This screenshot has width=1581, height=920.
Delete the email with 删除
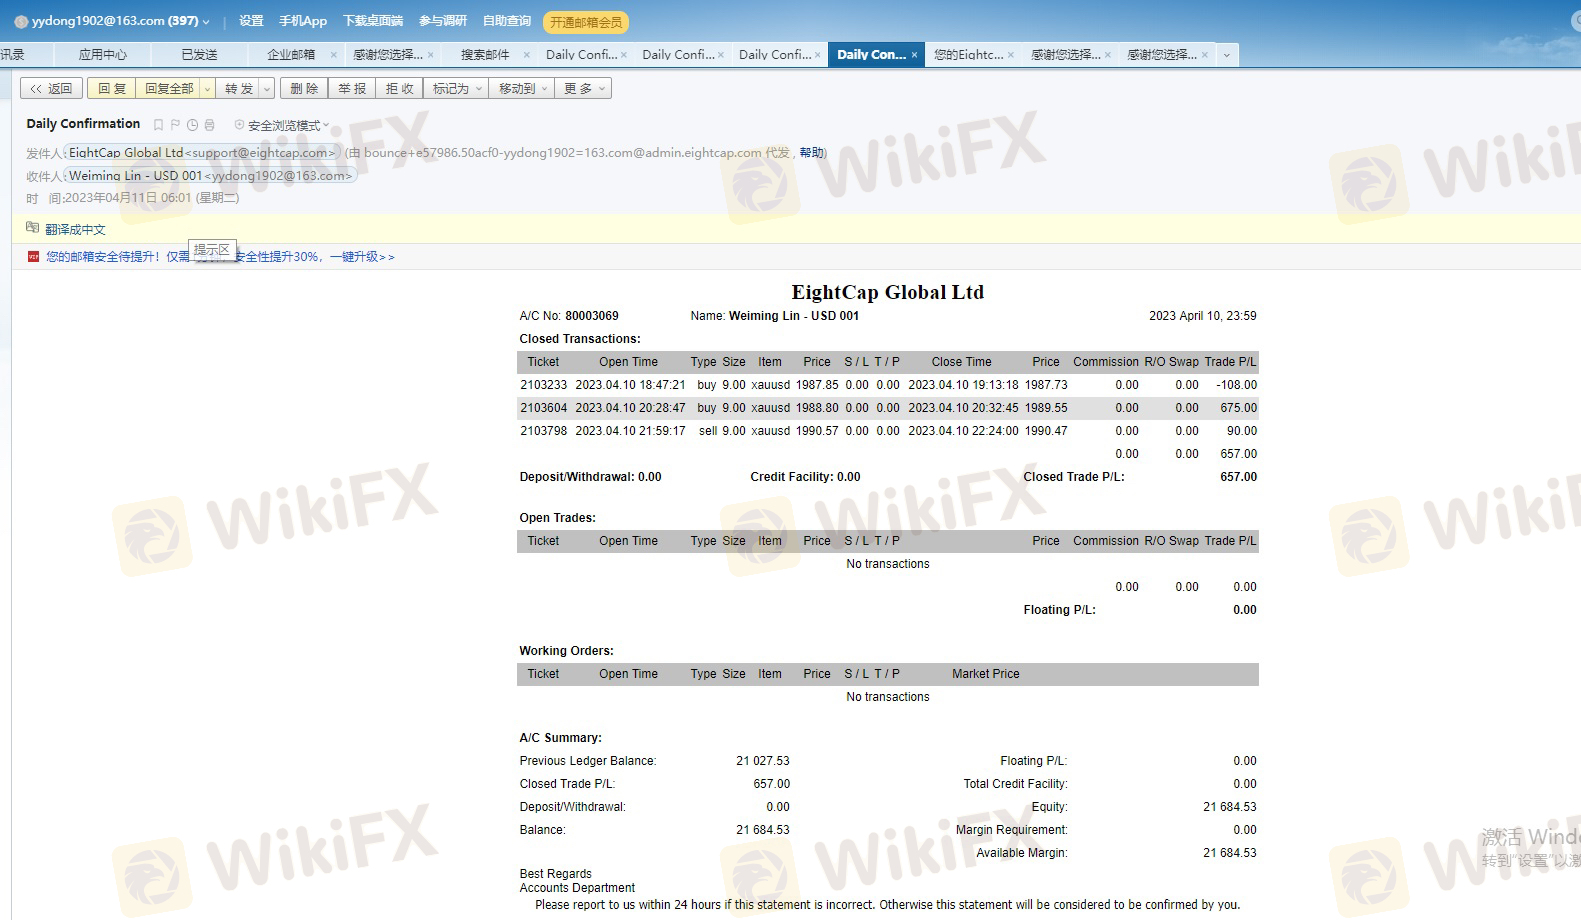(304, 89)
